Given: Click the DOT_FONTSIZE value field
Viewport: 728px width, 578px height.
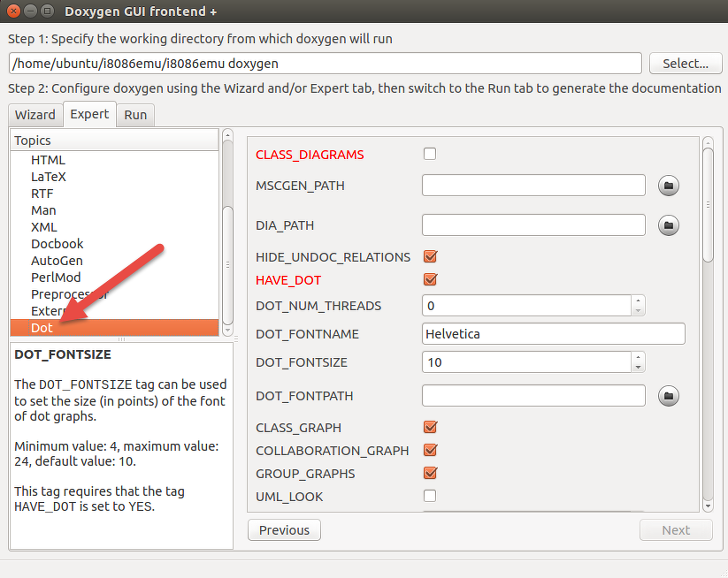Looking at the screenshot, I should [x=527, y=362].
